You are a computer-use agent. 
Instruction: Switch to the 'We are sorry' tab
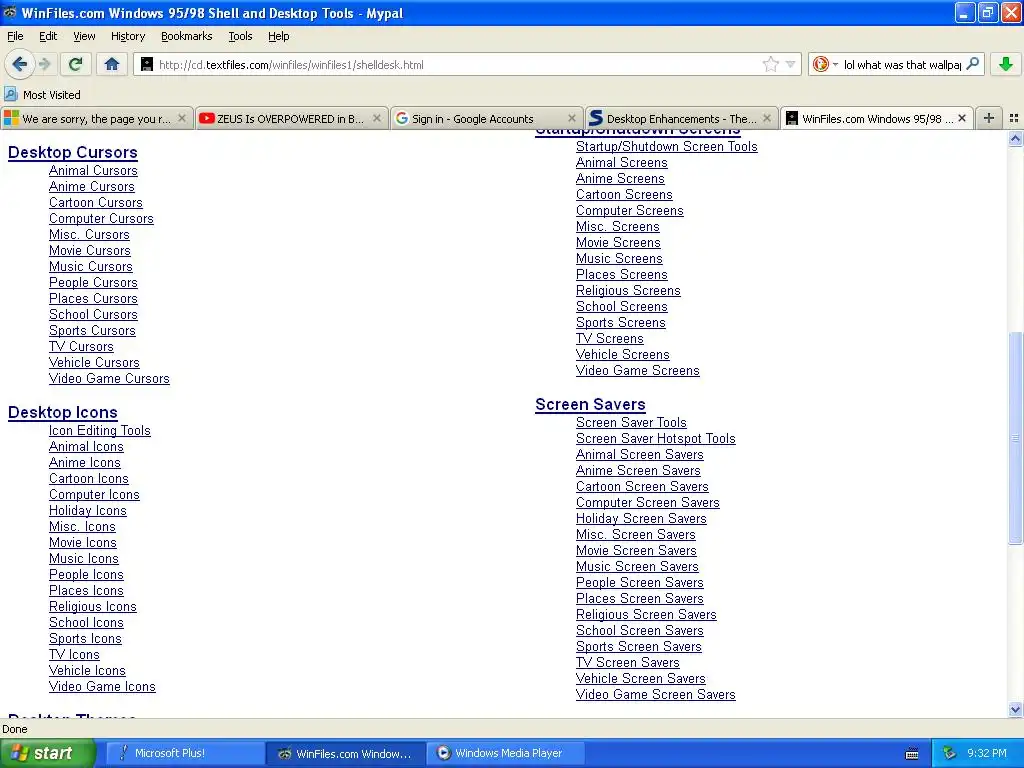pyautogui.click(x=97, y=118)
